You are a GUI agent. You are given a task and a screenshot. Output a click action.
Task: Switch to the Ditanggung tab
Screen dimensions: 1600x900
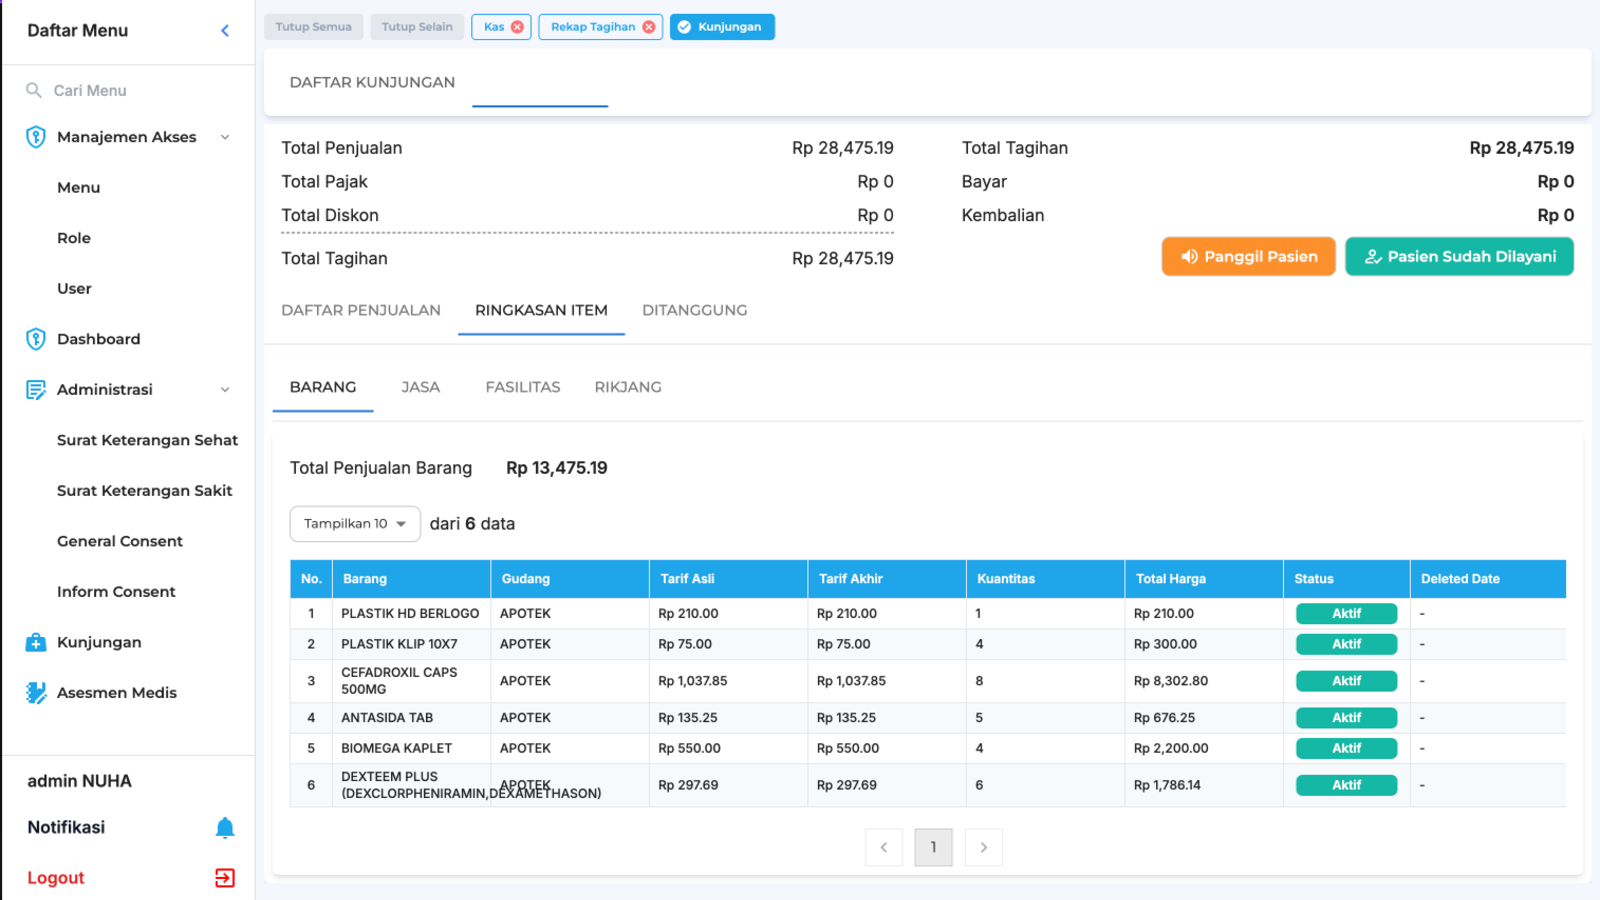695,310
